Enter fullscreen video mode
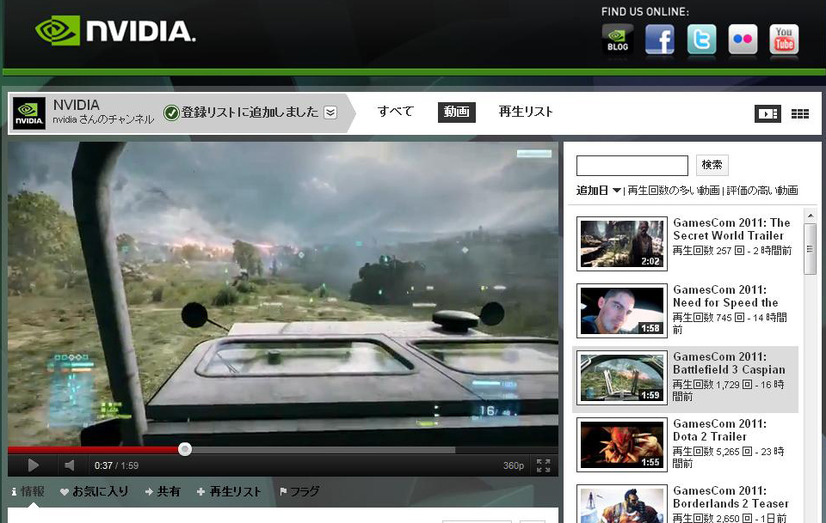 pyautogui.click(x=543, y=465)
